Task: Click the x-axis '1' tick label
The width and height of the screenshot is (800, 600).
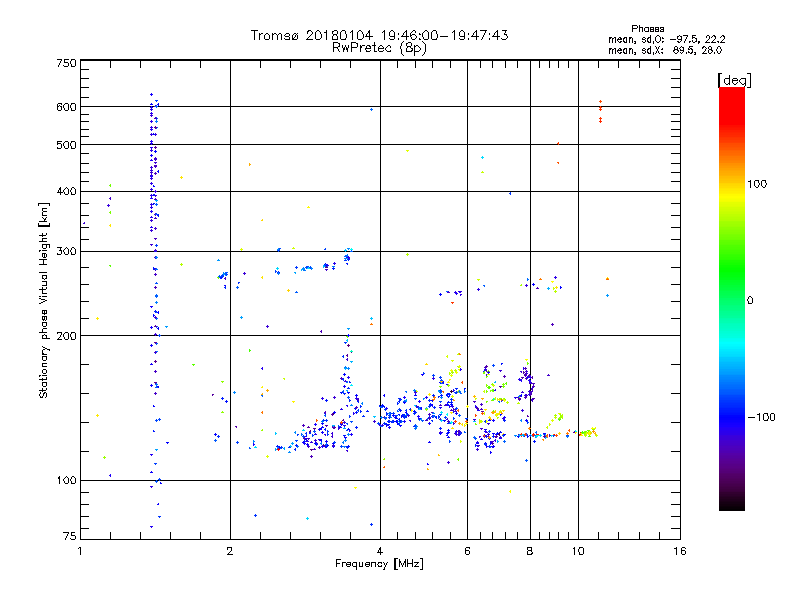Action: tap(80, 551)
